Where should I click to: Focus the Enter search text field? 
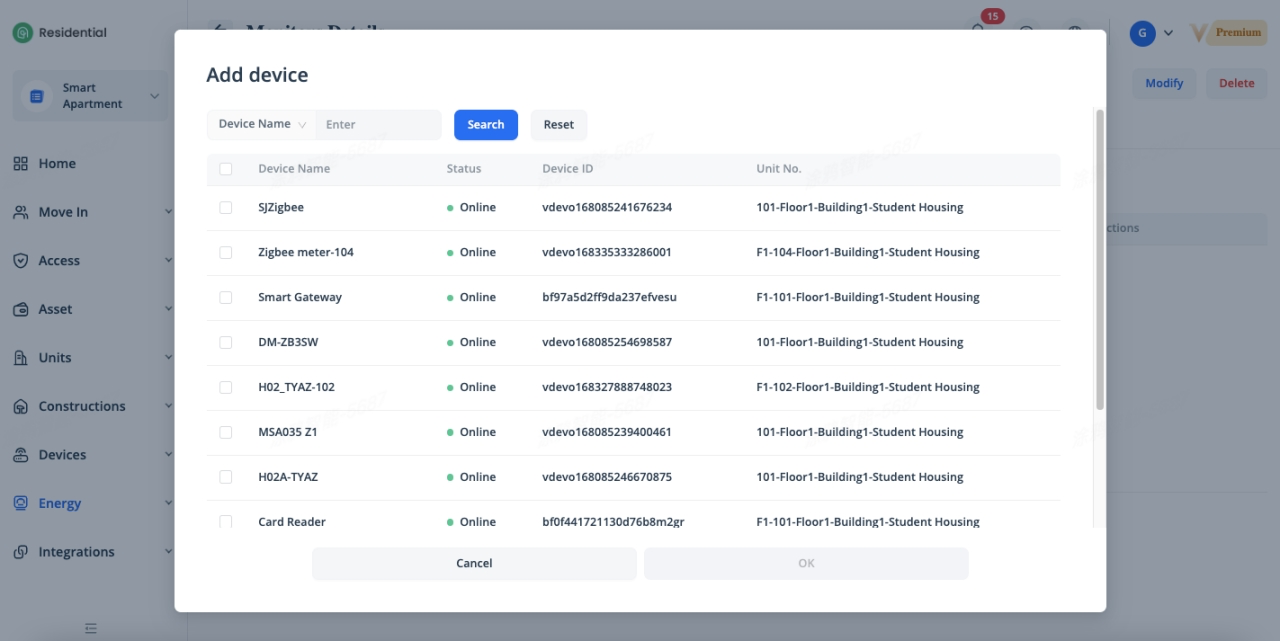378,125
